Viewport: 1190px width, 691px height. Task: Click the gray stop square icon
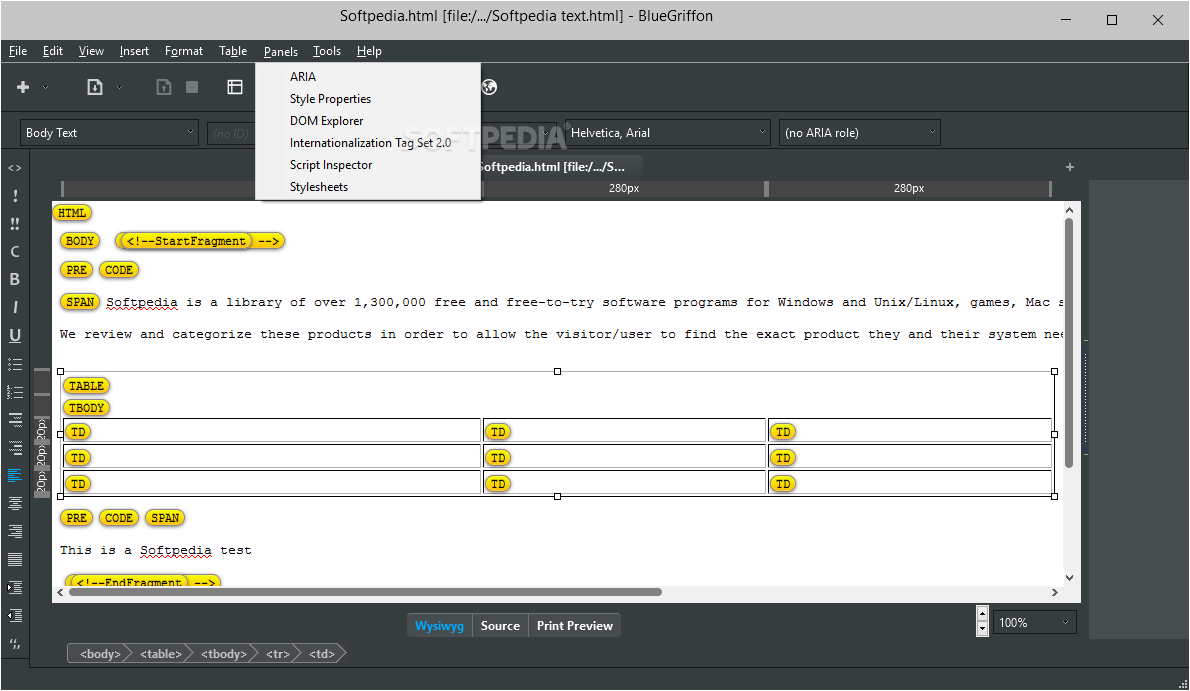(x=192, y=87)
